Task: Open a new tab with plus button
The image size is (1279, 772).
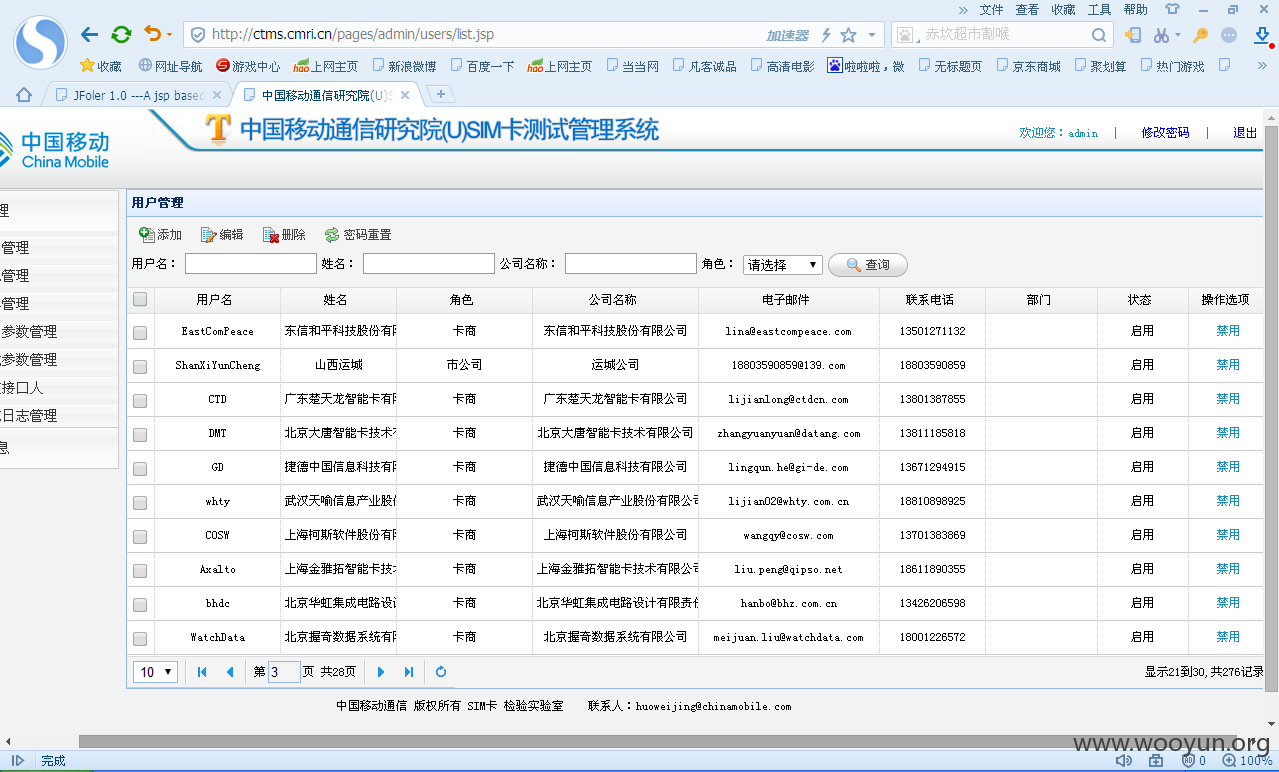Action: 441,94
